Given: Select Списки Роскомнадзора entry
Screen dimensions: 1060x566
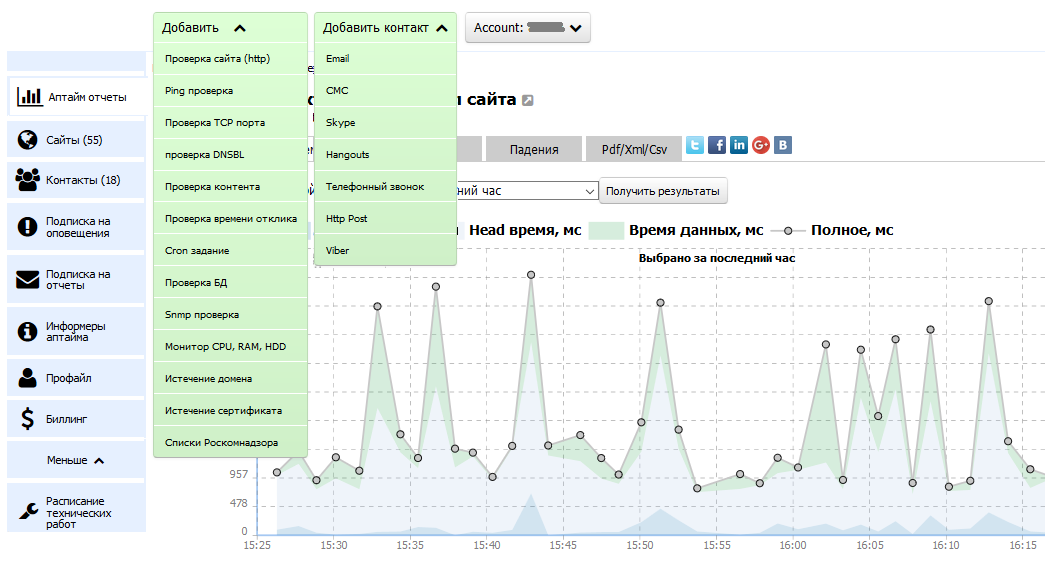Looking at the screenshot, I should click(x=231, y=442).
